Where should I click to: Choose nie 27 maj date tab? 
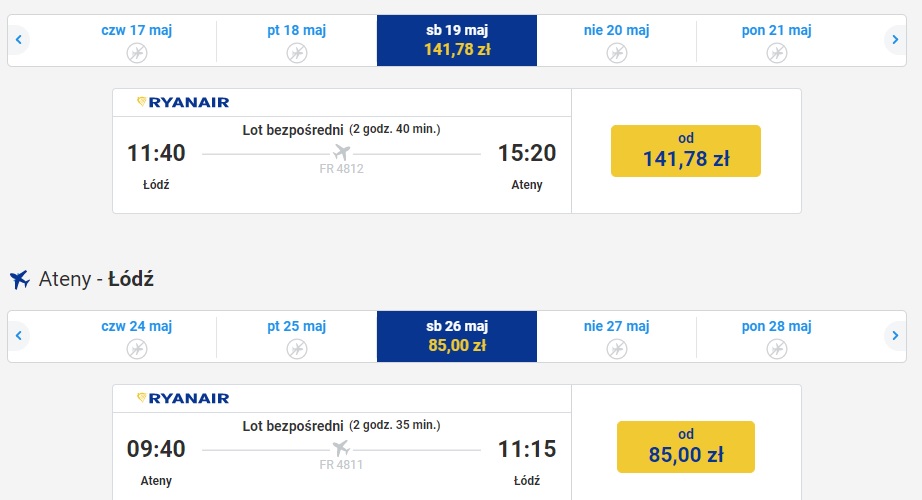click(x=616, y=336)
